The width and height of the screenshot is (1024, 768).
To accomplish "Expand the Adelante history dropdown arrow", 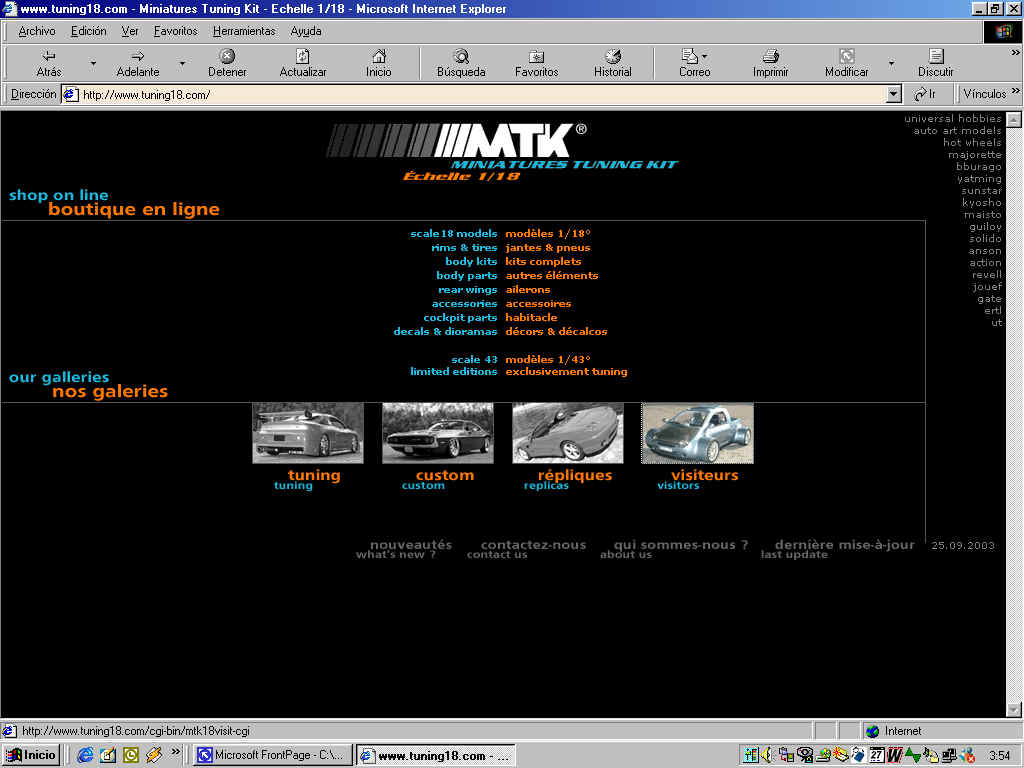I will tap(182, 63).
